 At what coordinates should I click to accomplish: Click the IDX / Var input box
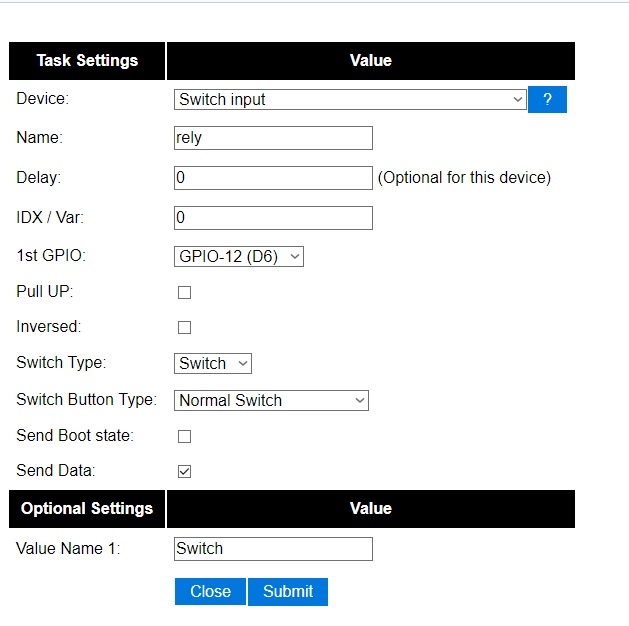coord(273,218)
